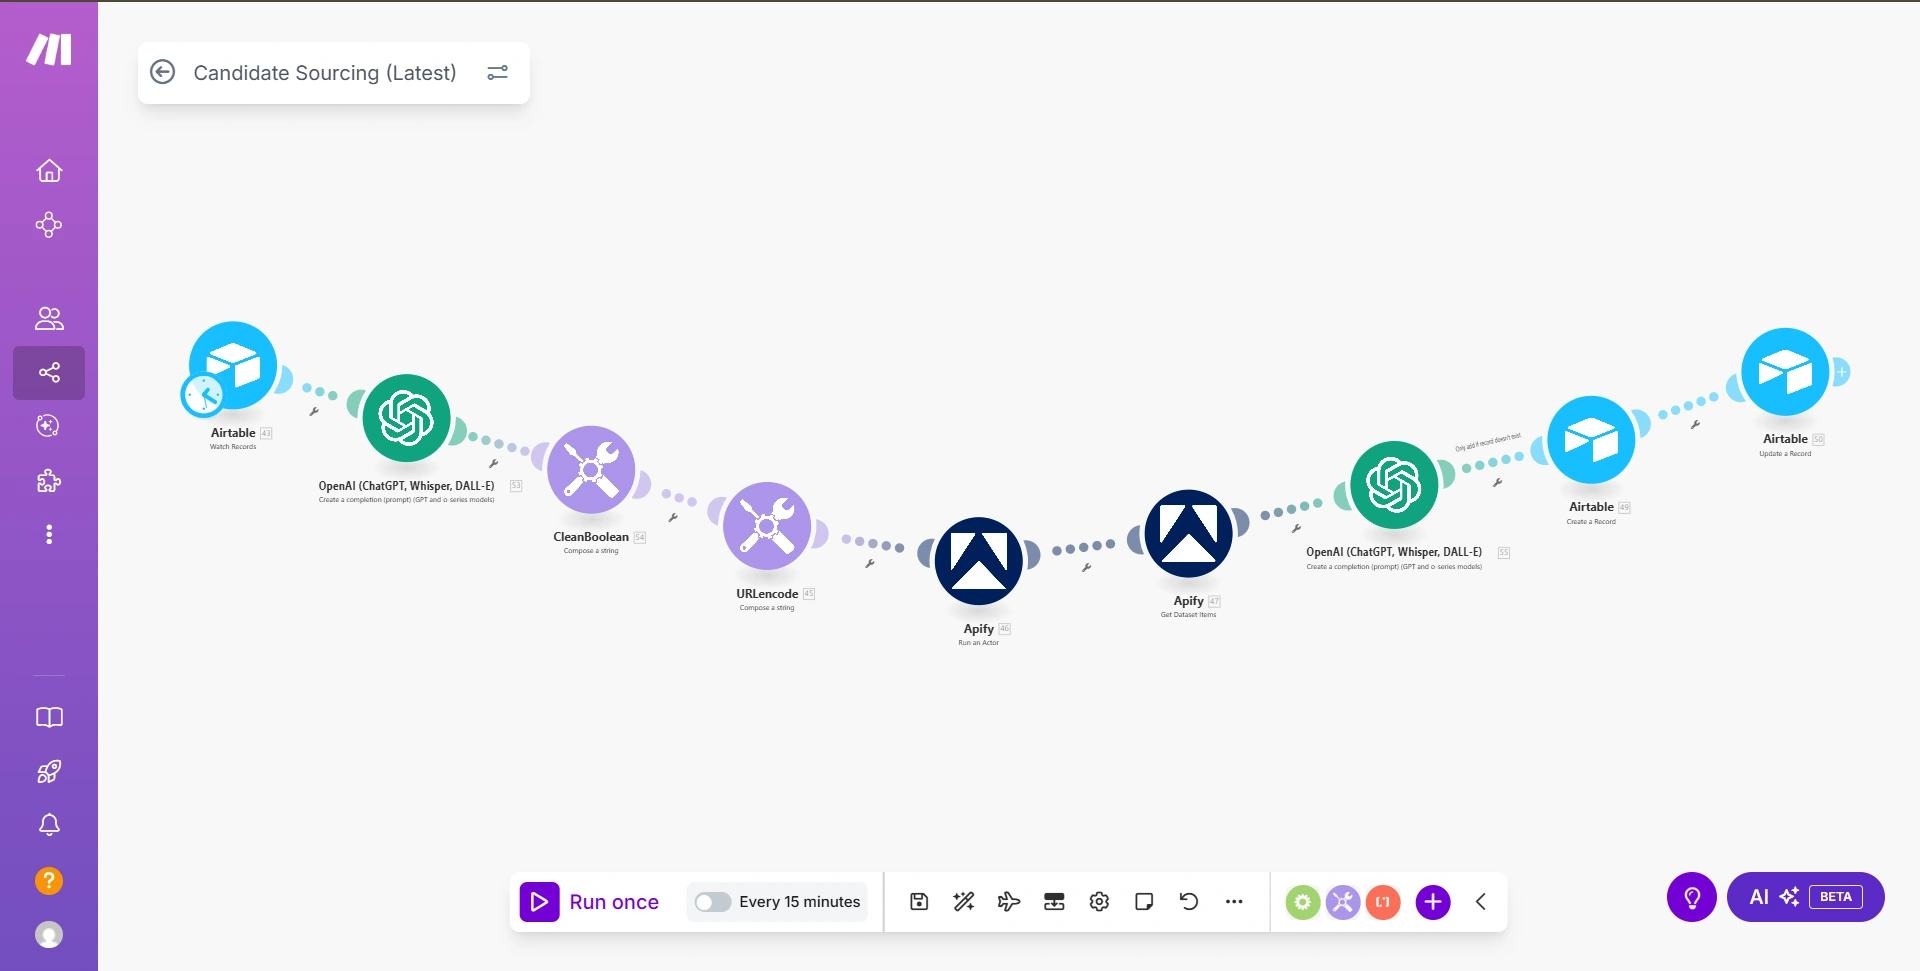
Task: Open the URLencode tools module
Action: pos(767,526)
